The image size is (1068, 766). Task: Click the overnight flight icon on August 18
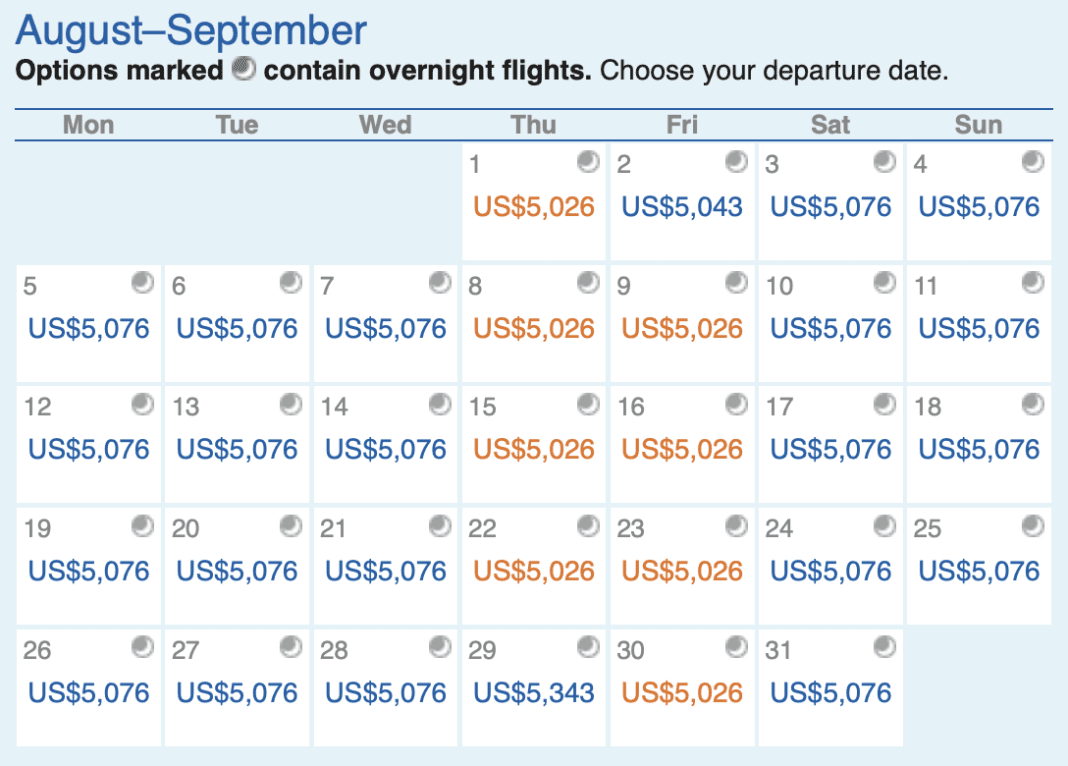pyautogui.click(x=1033, y=405)
